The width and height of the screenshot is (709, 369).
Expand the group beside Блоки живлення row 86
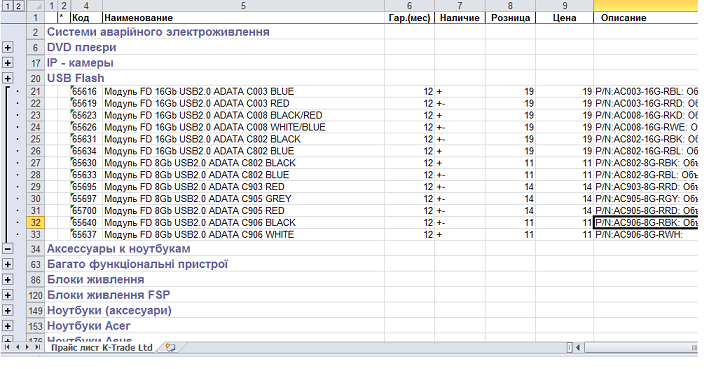pyautogui.click(x=8, y=279)
